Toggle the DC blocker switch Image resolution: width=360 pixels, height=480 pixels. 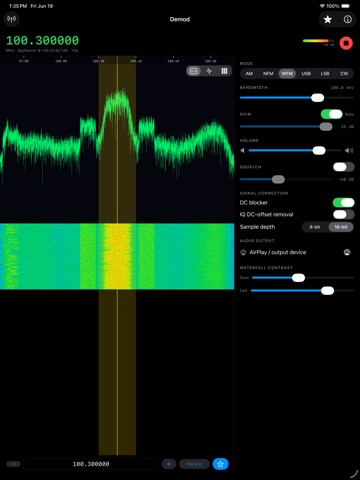[344, 202]
